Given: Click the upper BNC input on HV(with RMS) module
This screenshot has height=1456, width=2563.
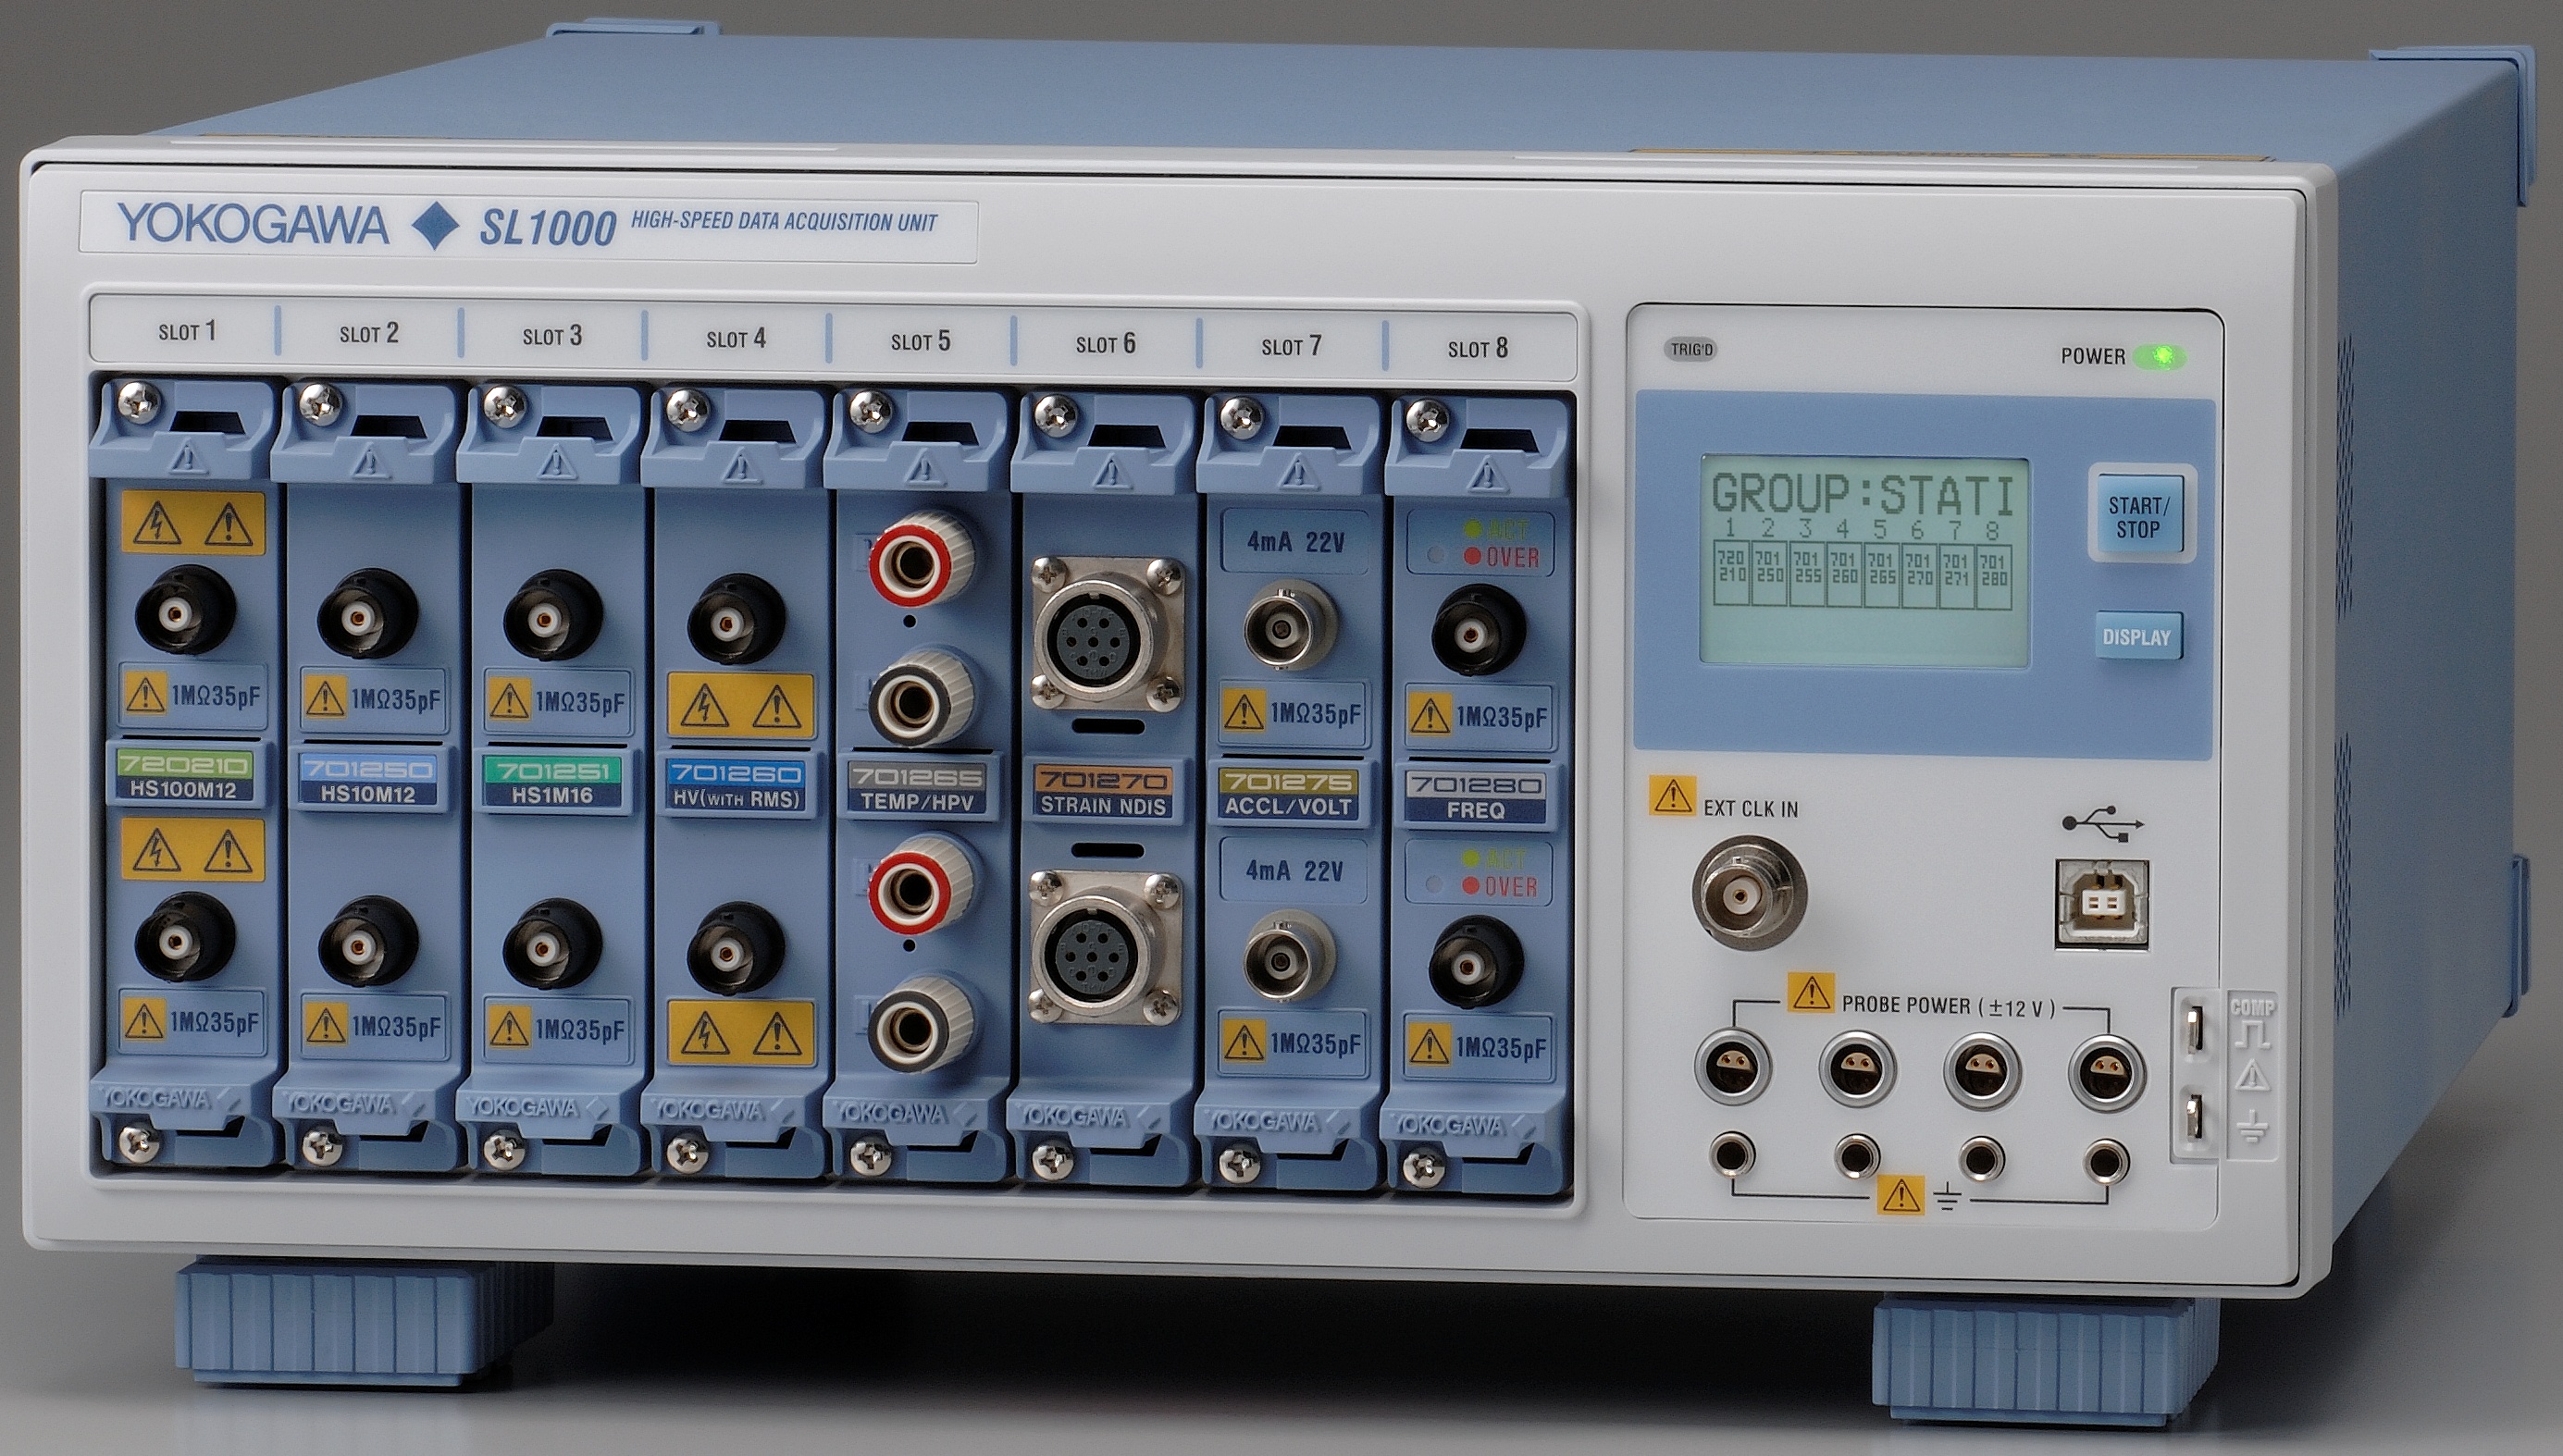Looking at the screenshot, I should coord(736,620).
